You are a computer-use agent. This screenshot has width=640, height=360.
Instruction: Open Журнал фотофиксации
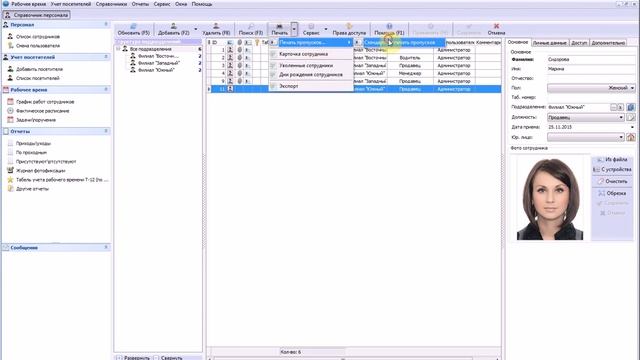click(40, 171)
